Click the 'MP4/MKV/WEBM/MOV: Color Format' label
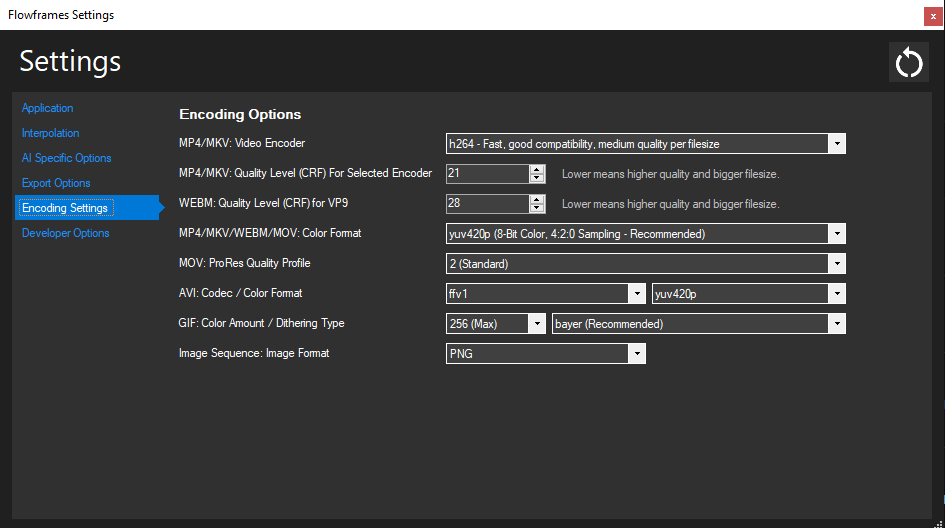Image resolution: width=945 pixels, height=528 pixels. tap(270, 233)
